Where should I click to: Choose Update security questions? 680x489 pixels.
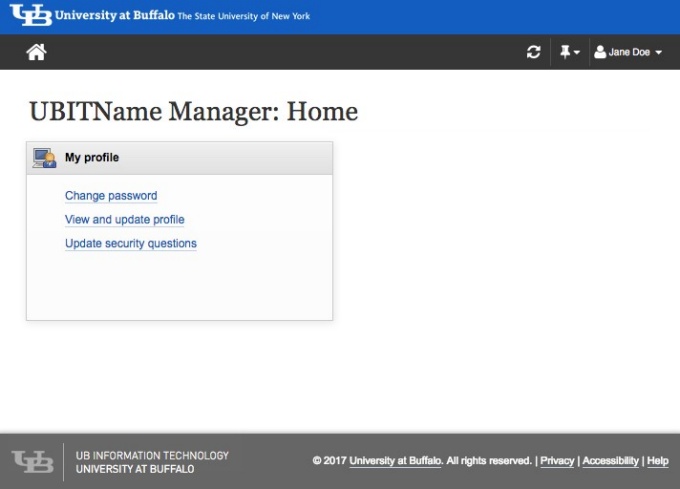click(x=131, y=244)
